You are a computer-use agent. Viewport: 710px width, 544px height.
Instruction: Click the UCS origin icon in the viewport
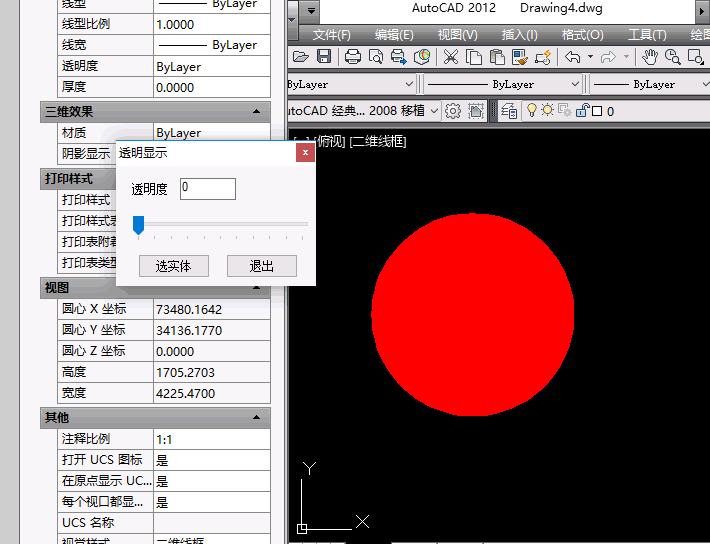302,529
